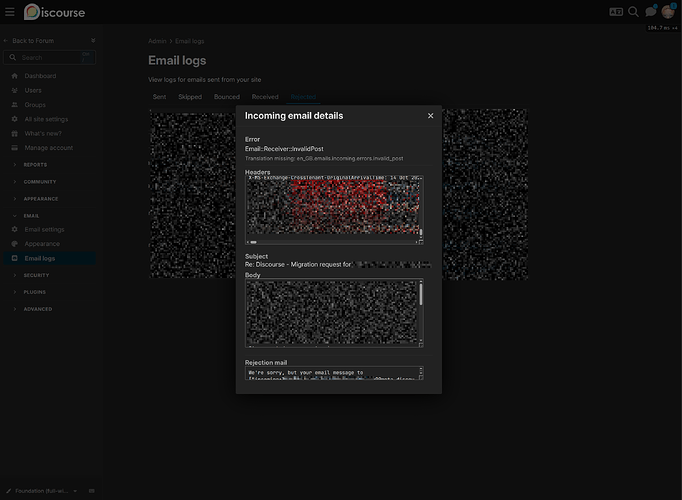Open Manage account

coord(48,148)
